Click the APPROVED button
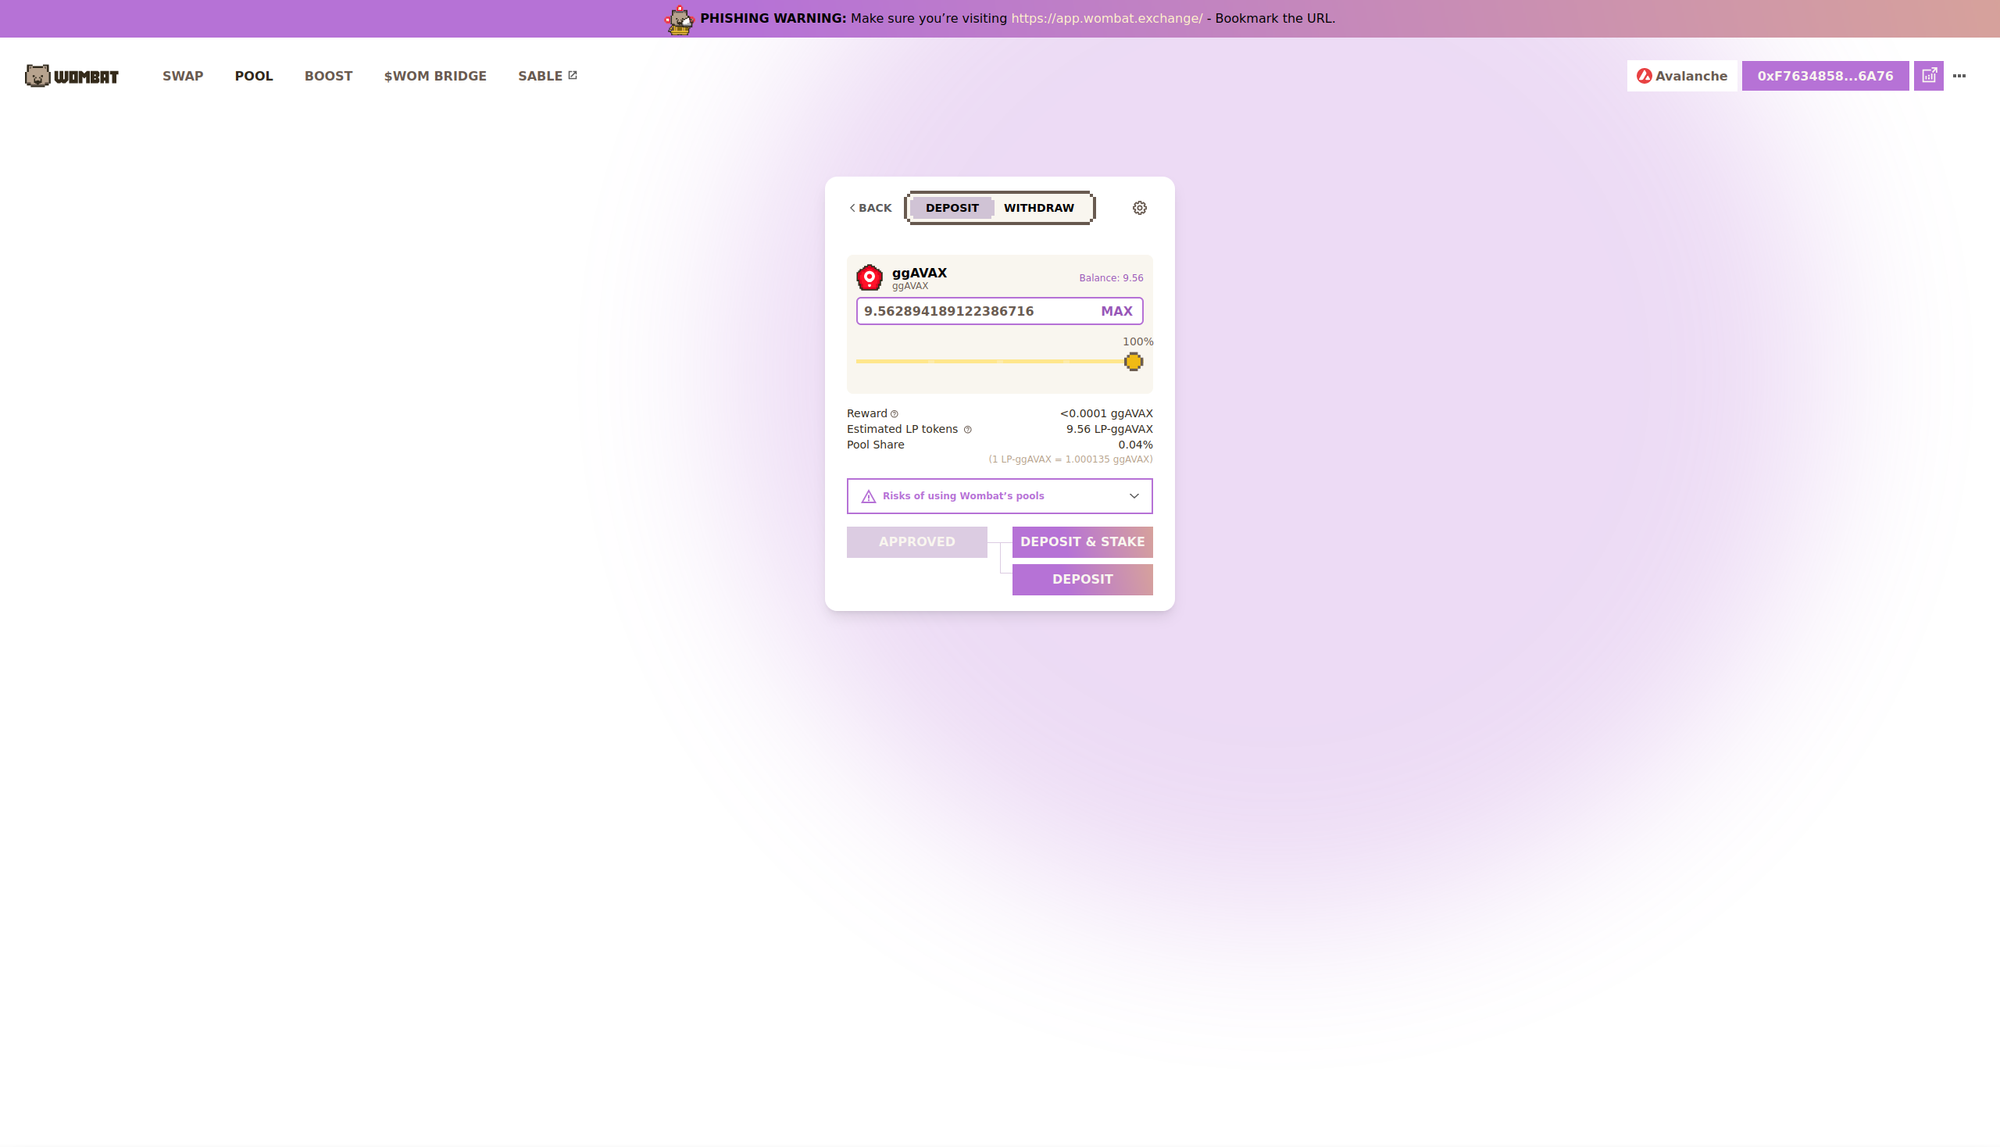 917,542
